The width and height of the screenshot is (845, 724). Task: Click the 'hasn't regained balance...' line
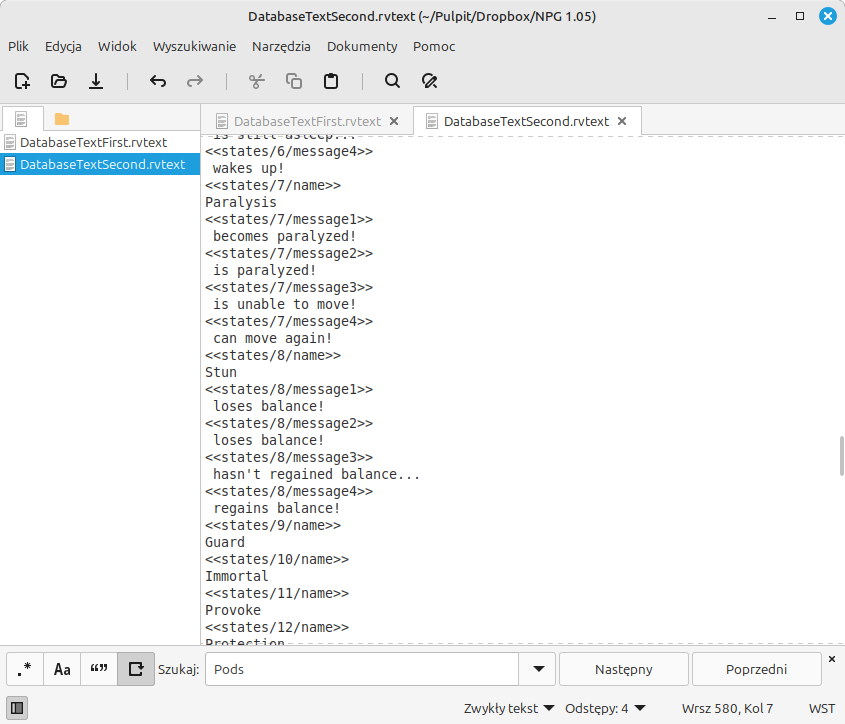316,474
